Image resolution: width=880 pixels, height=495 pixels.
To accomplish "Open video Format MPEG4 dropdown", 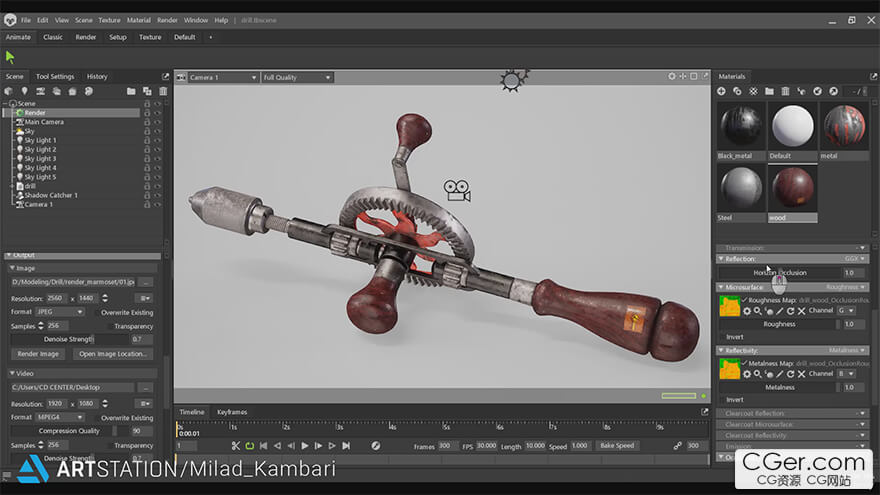I will click(x=59, y=418).
